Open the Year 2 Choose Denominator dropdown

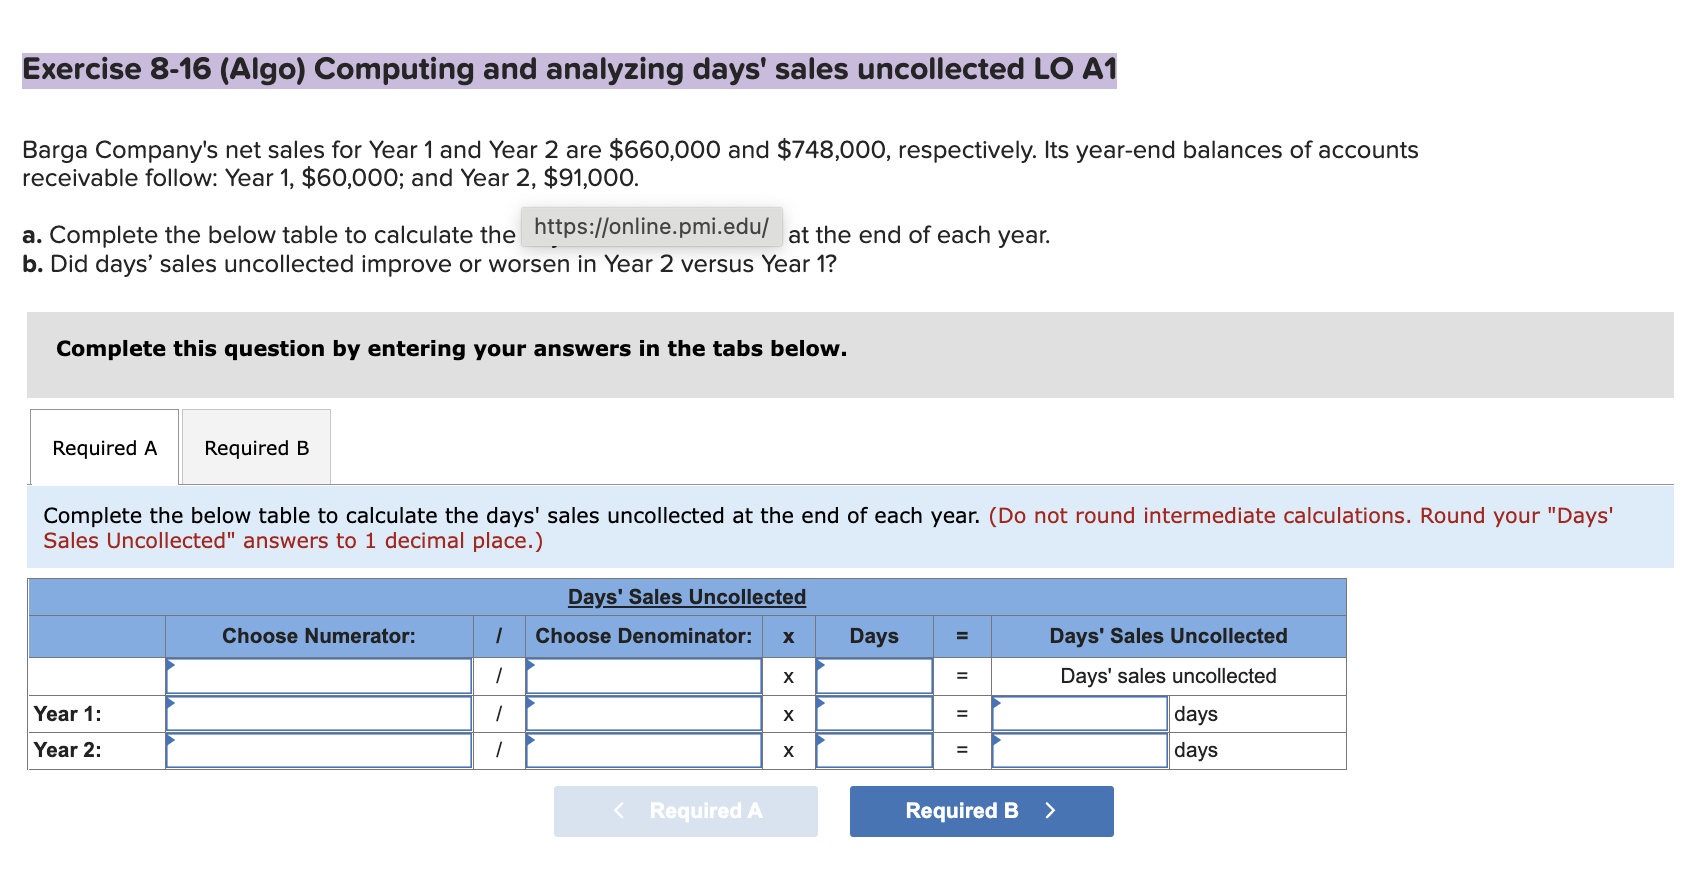643,750
